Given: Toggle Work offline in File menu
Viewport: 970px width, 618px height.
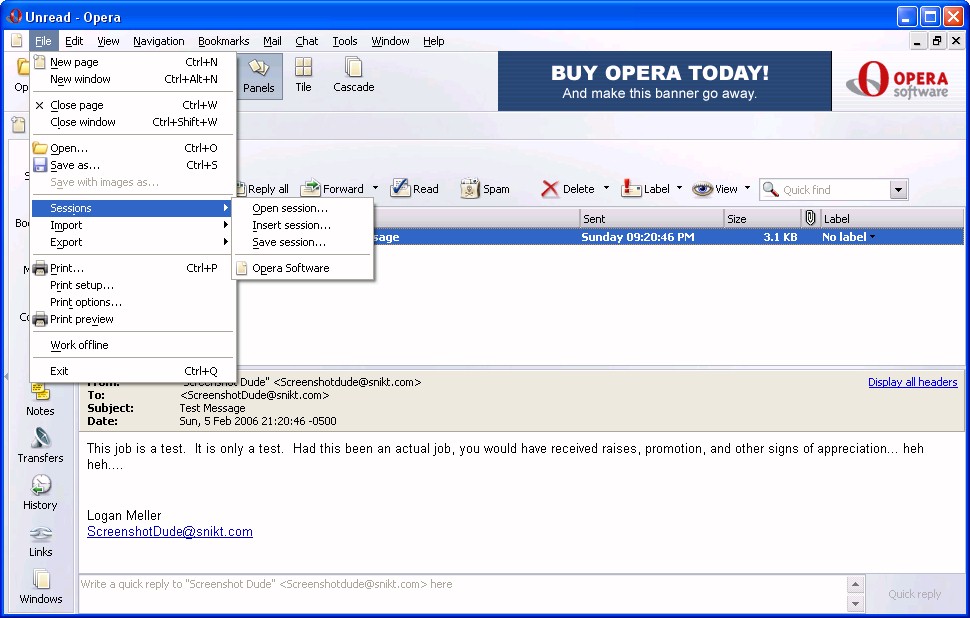Looking at the screenshot, I should tap(79, 345).
